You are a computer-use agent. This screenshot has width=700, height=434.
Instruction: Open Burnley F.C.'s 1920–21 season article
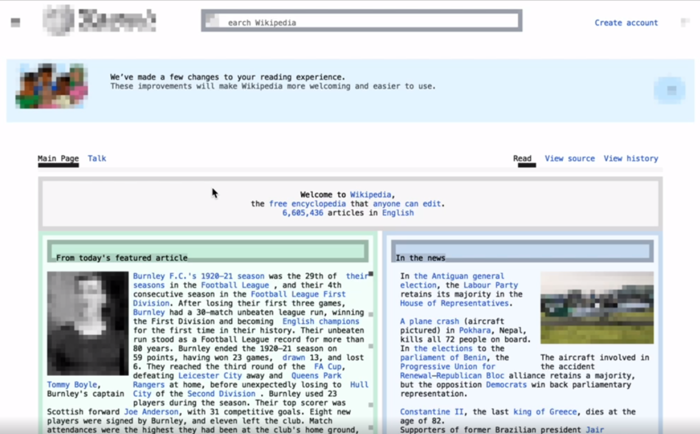(x=199, y=276)
